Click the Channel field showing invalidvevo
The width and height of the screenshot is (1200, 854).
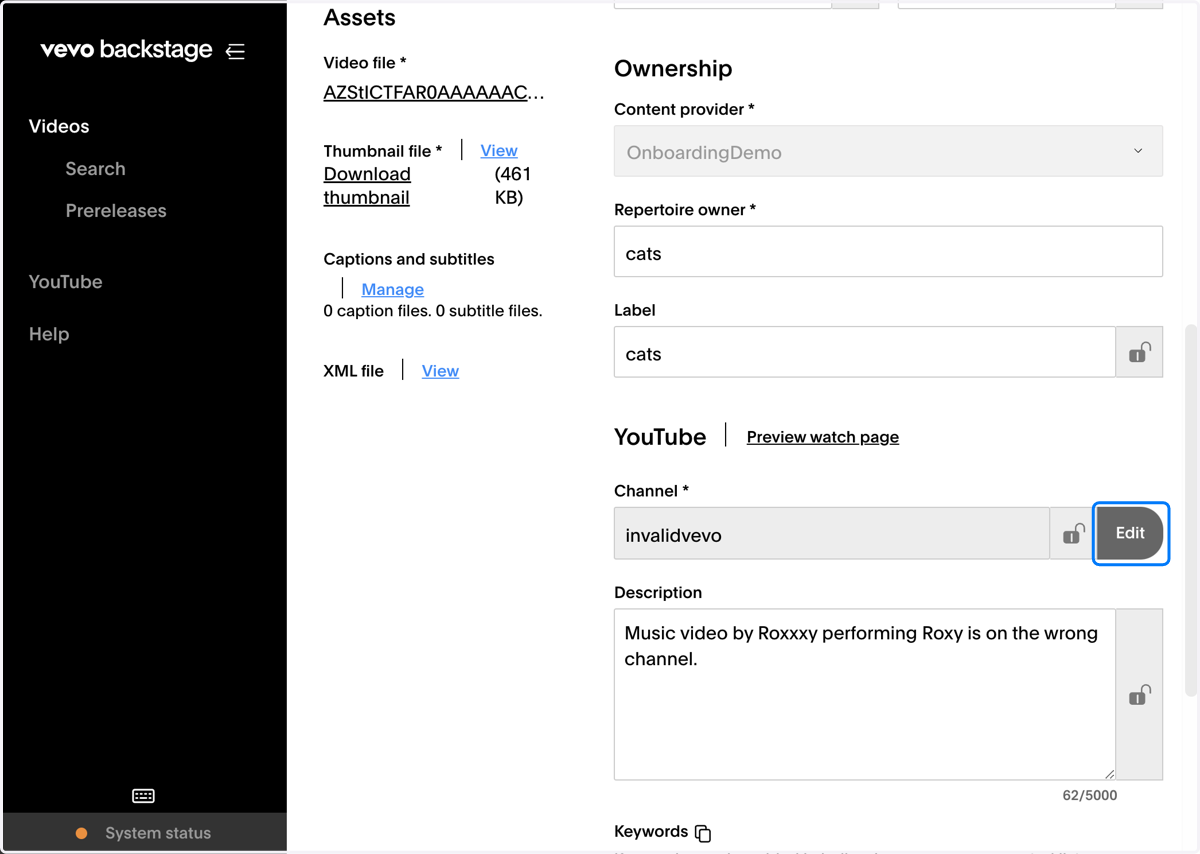[832, 533]
